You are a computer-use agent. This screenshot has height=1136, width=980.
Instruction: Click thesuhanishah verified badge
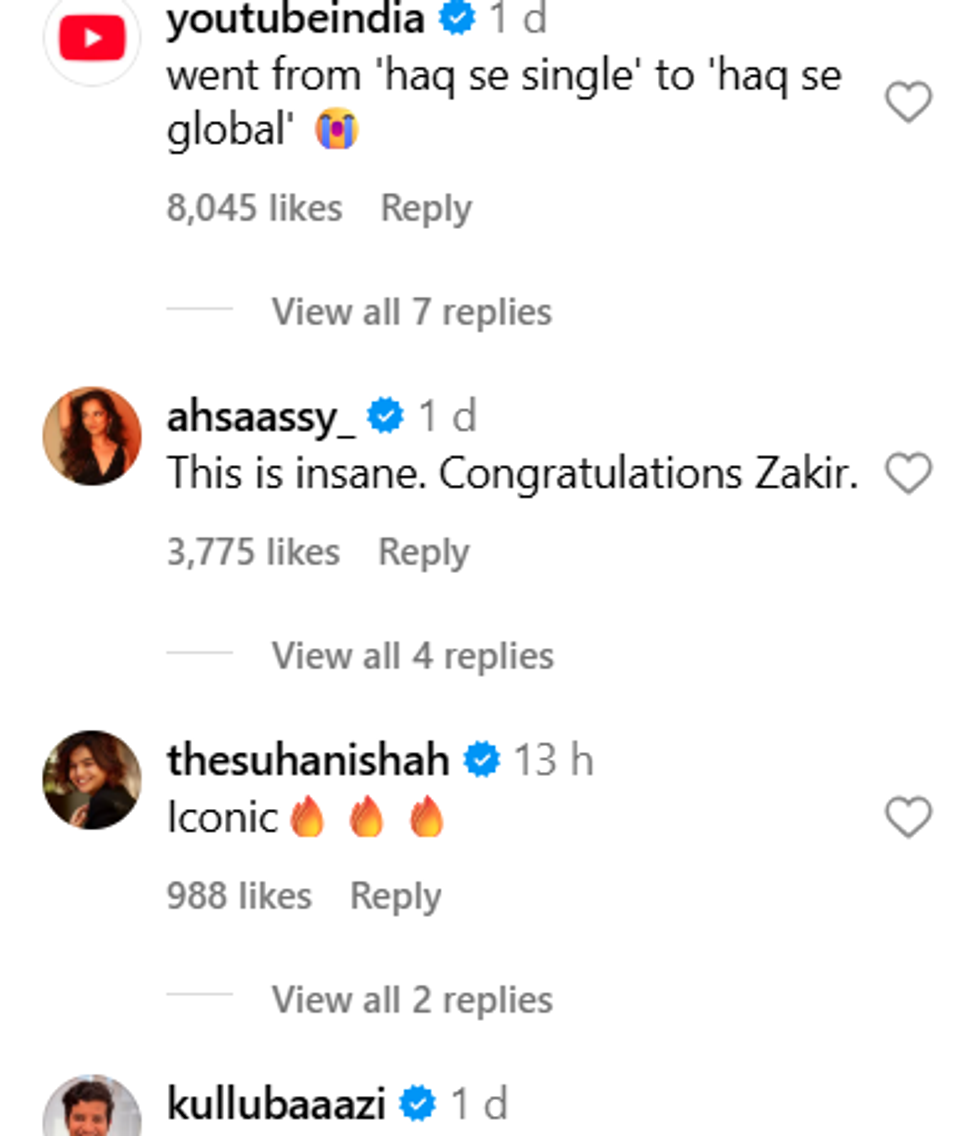tap(482, 760)
